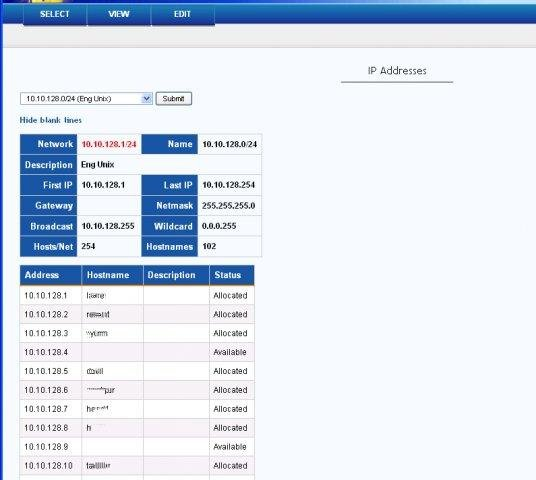Click the red 10.10.128.1/24 network link

coord(109,144)
